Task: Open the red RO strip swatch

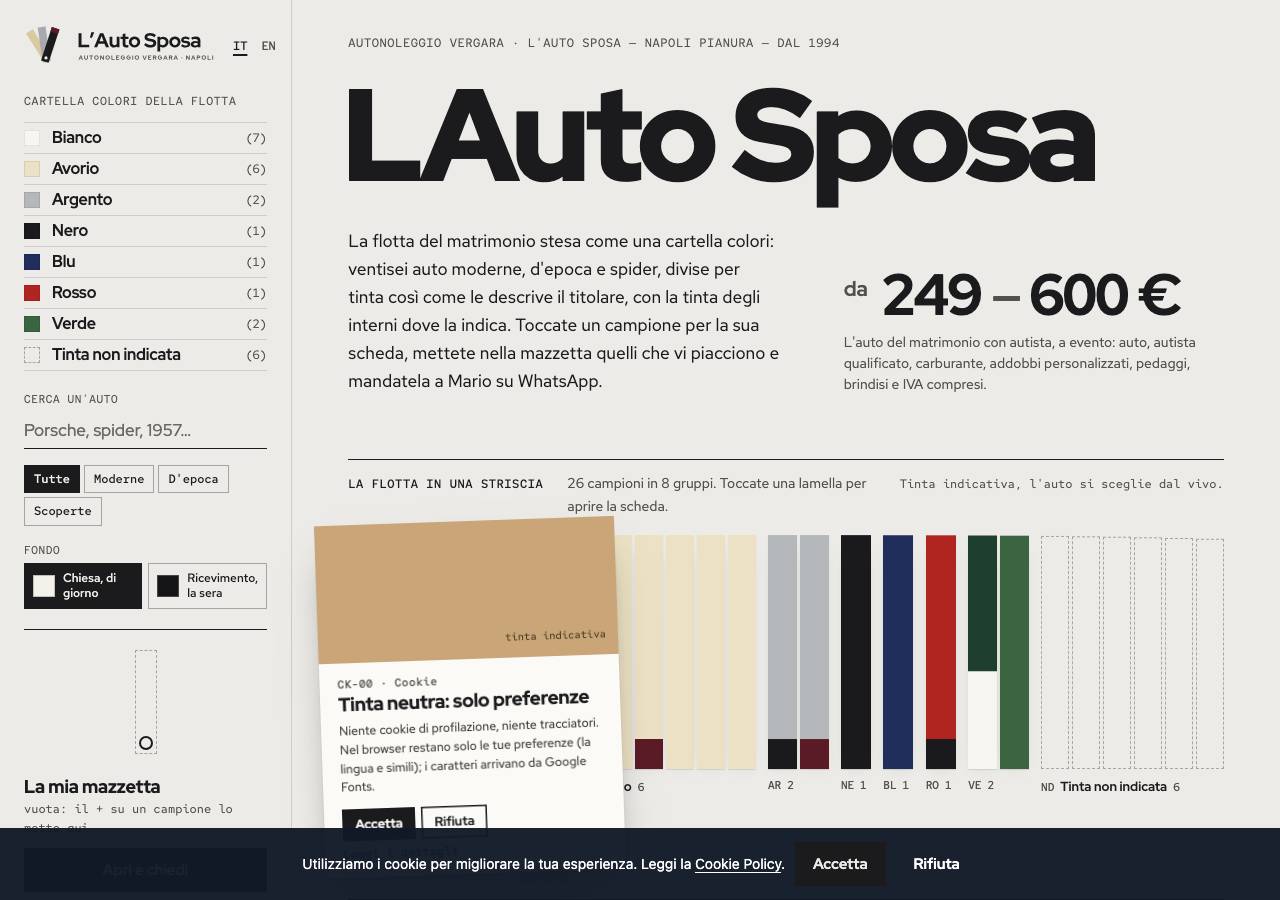Action: click(x=941, y=652)
